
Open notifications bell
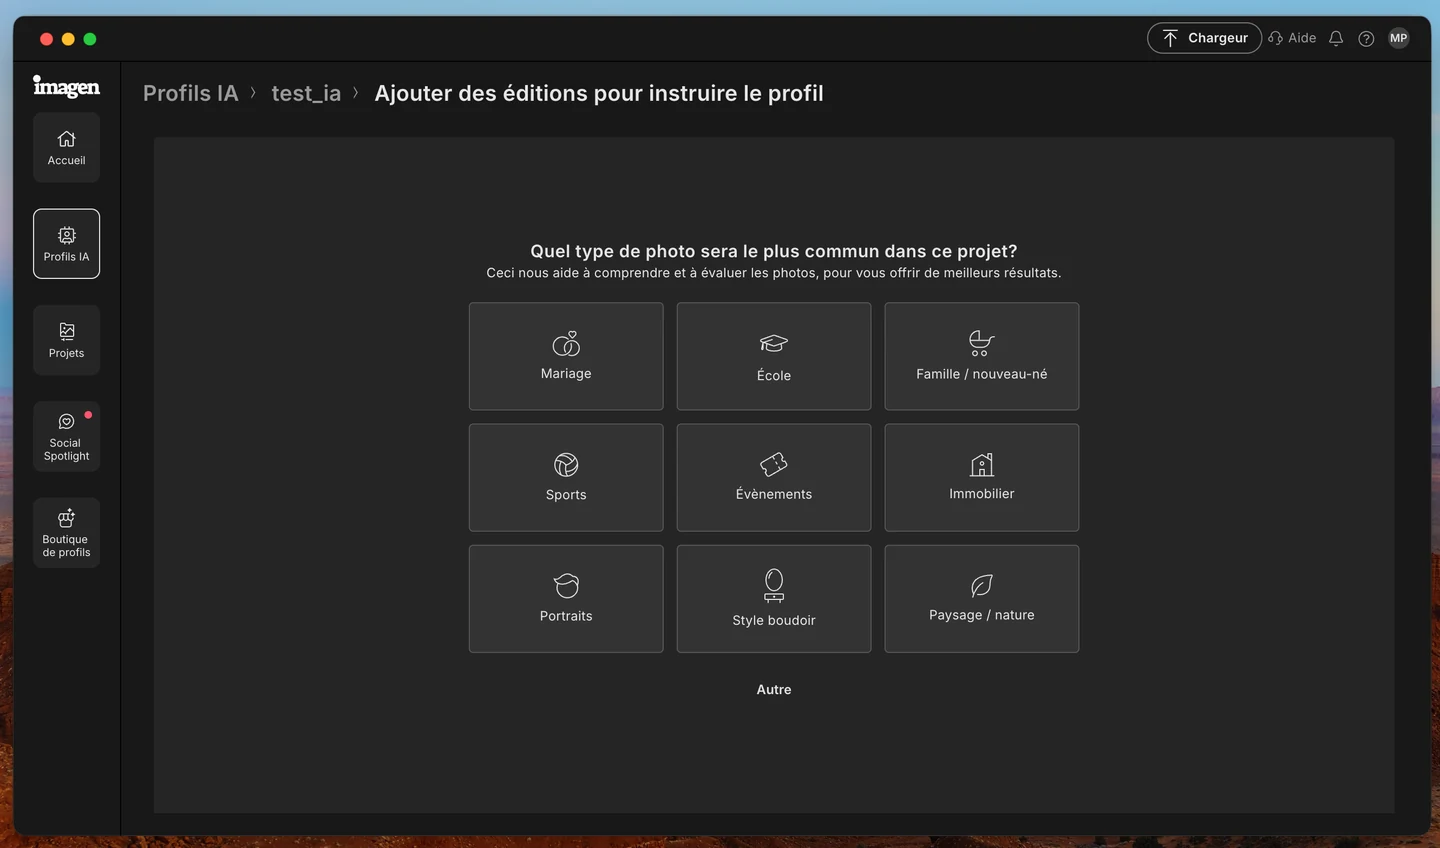pos(1336,38)
